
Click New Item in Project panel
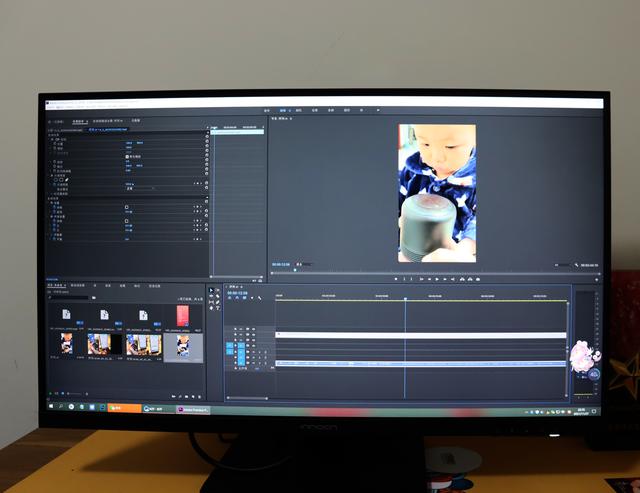pyautogui.click(x=193, y=397)
